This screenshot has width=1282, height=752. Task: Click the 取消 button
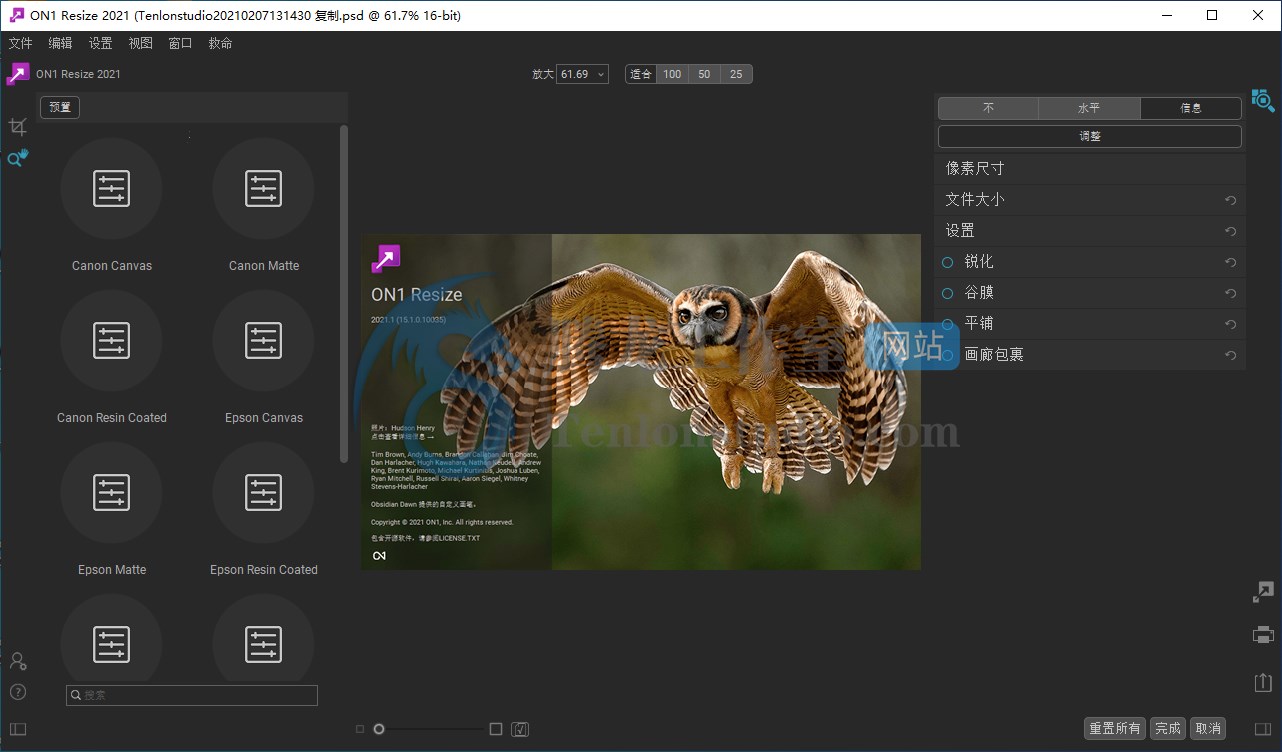point(1208,728)
